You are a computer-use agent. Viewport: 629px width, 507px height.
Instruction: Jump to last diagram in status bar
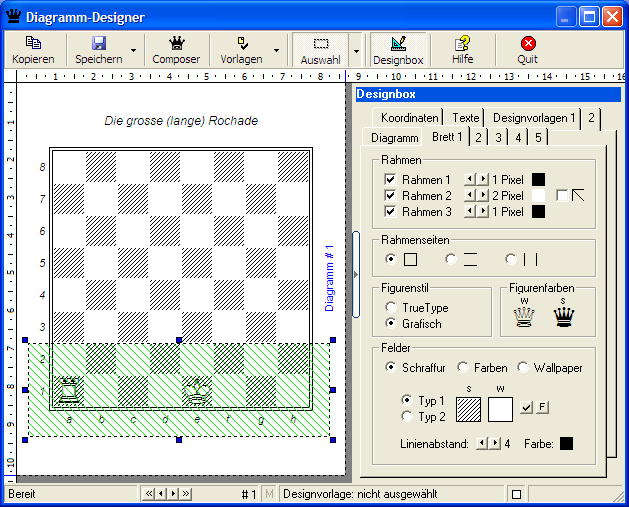pyautogui.click(x=186, y=494)
